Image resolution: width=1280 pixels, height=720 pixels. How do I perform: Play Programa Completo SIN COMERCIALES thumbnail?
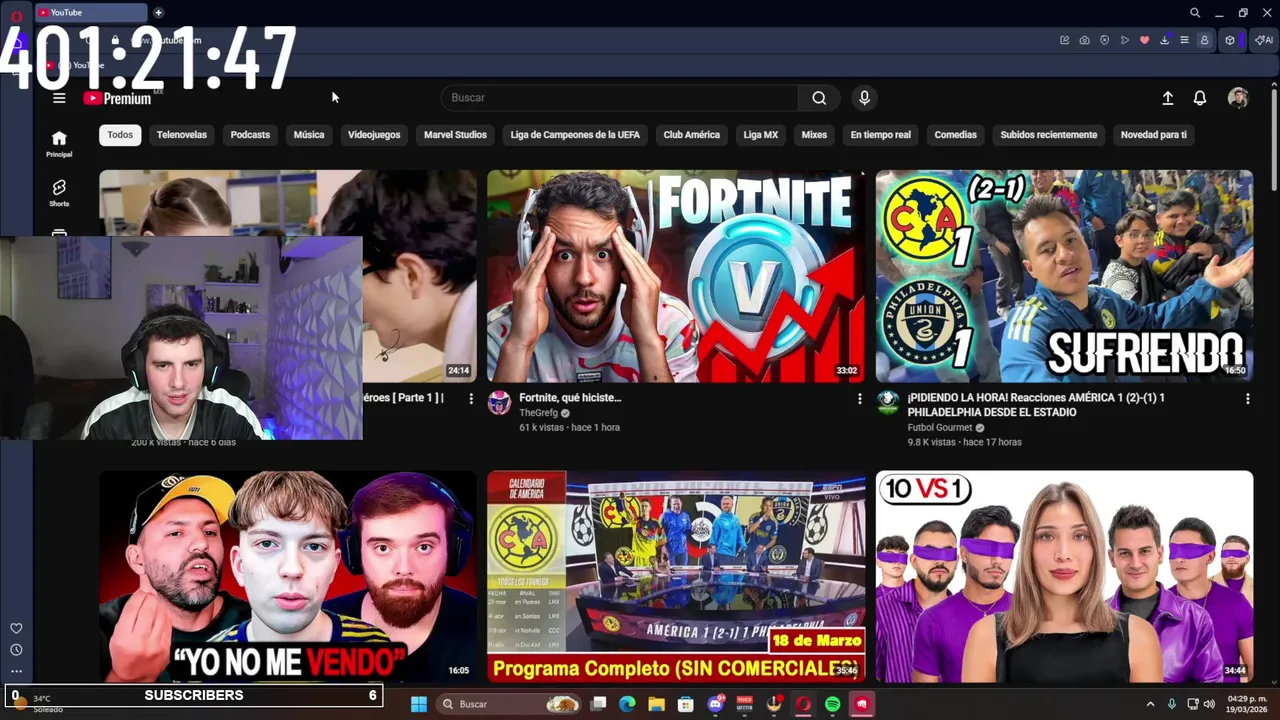click(x=676, y=577)
